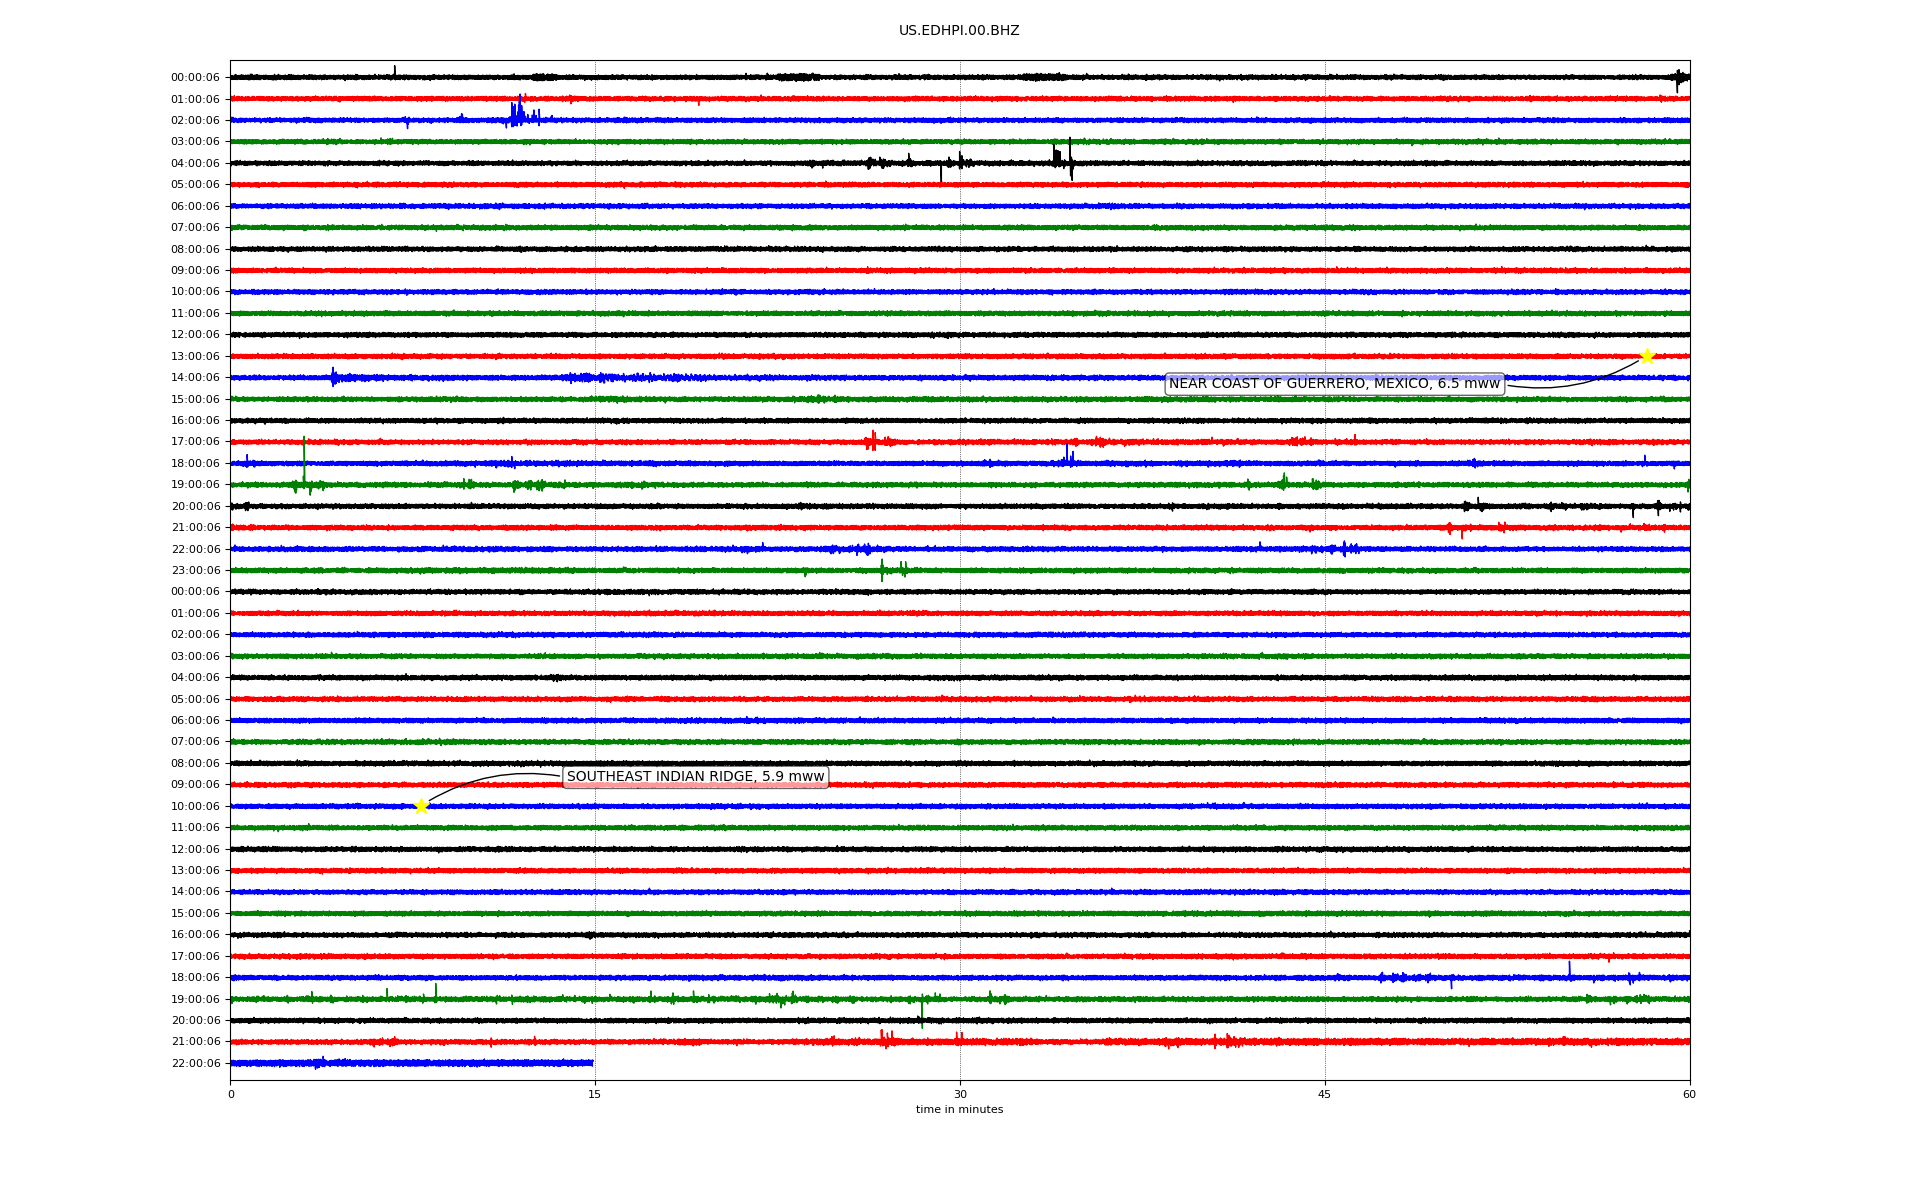Click the 45 minute x-axis tick label
1920x1200 pixels.
pyautogui.click(x=1324, y=1094)
